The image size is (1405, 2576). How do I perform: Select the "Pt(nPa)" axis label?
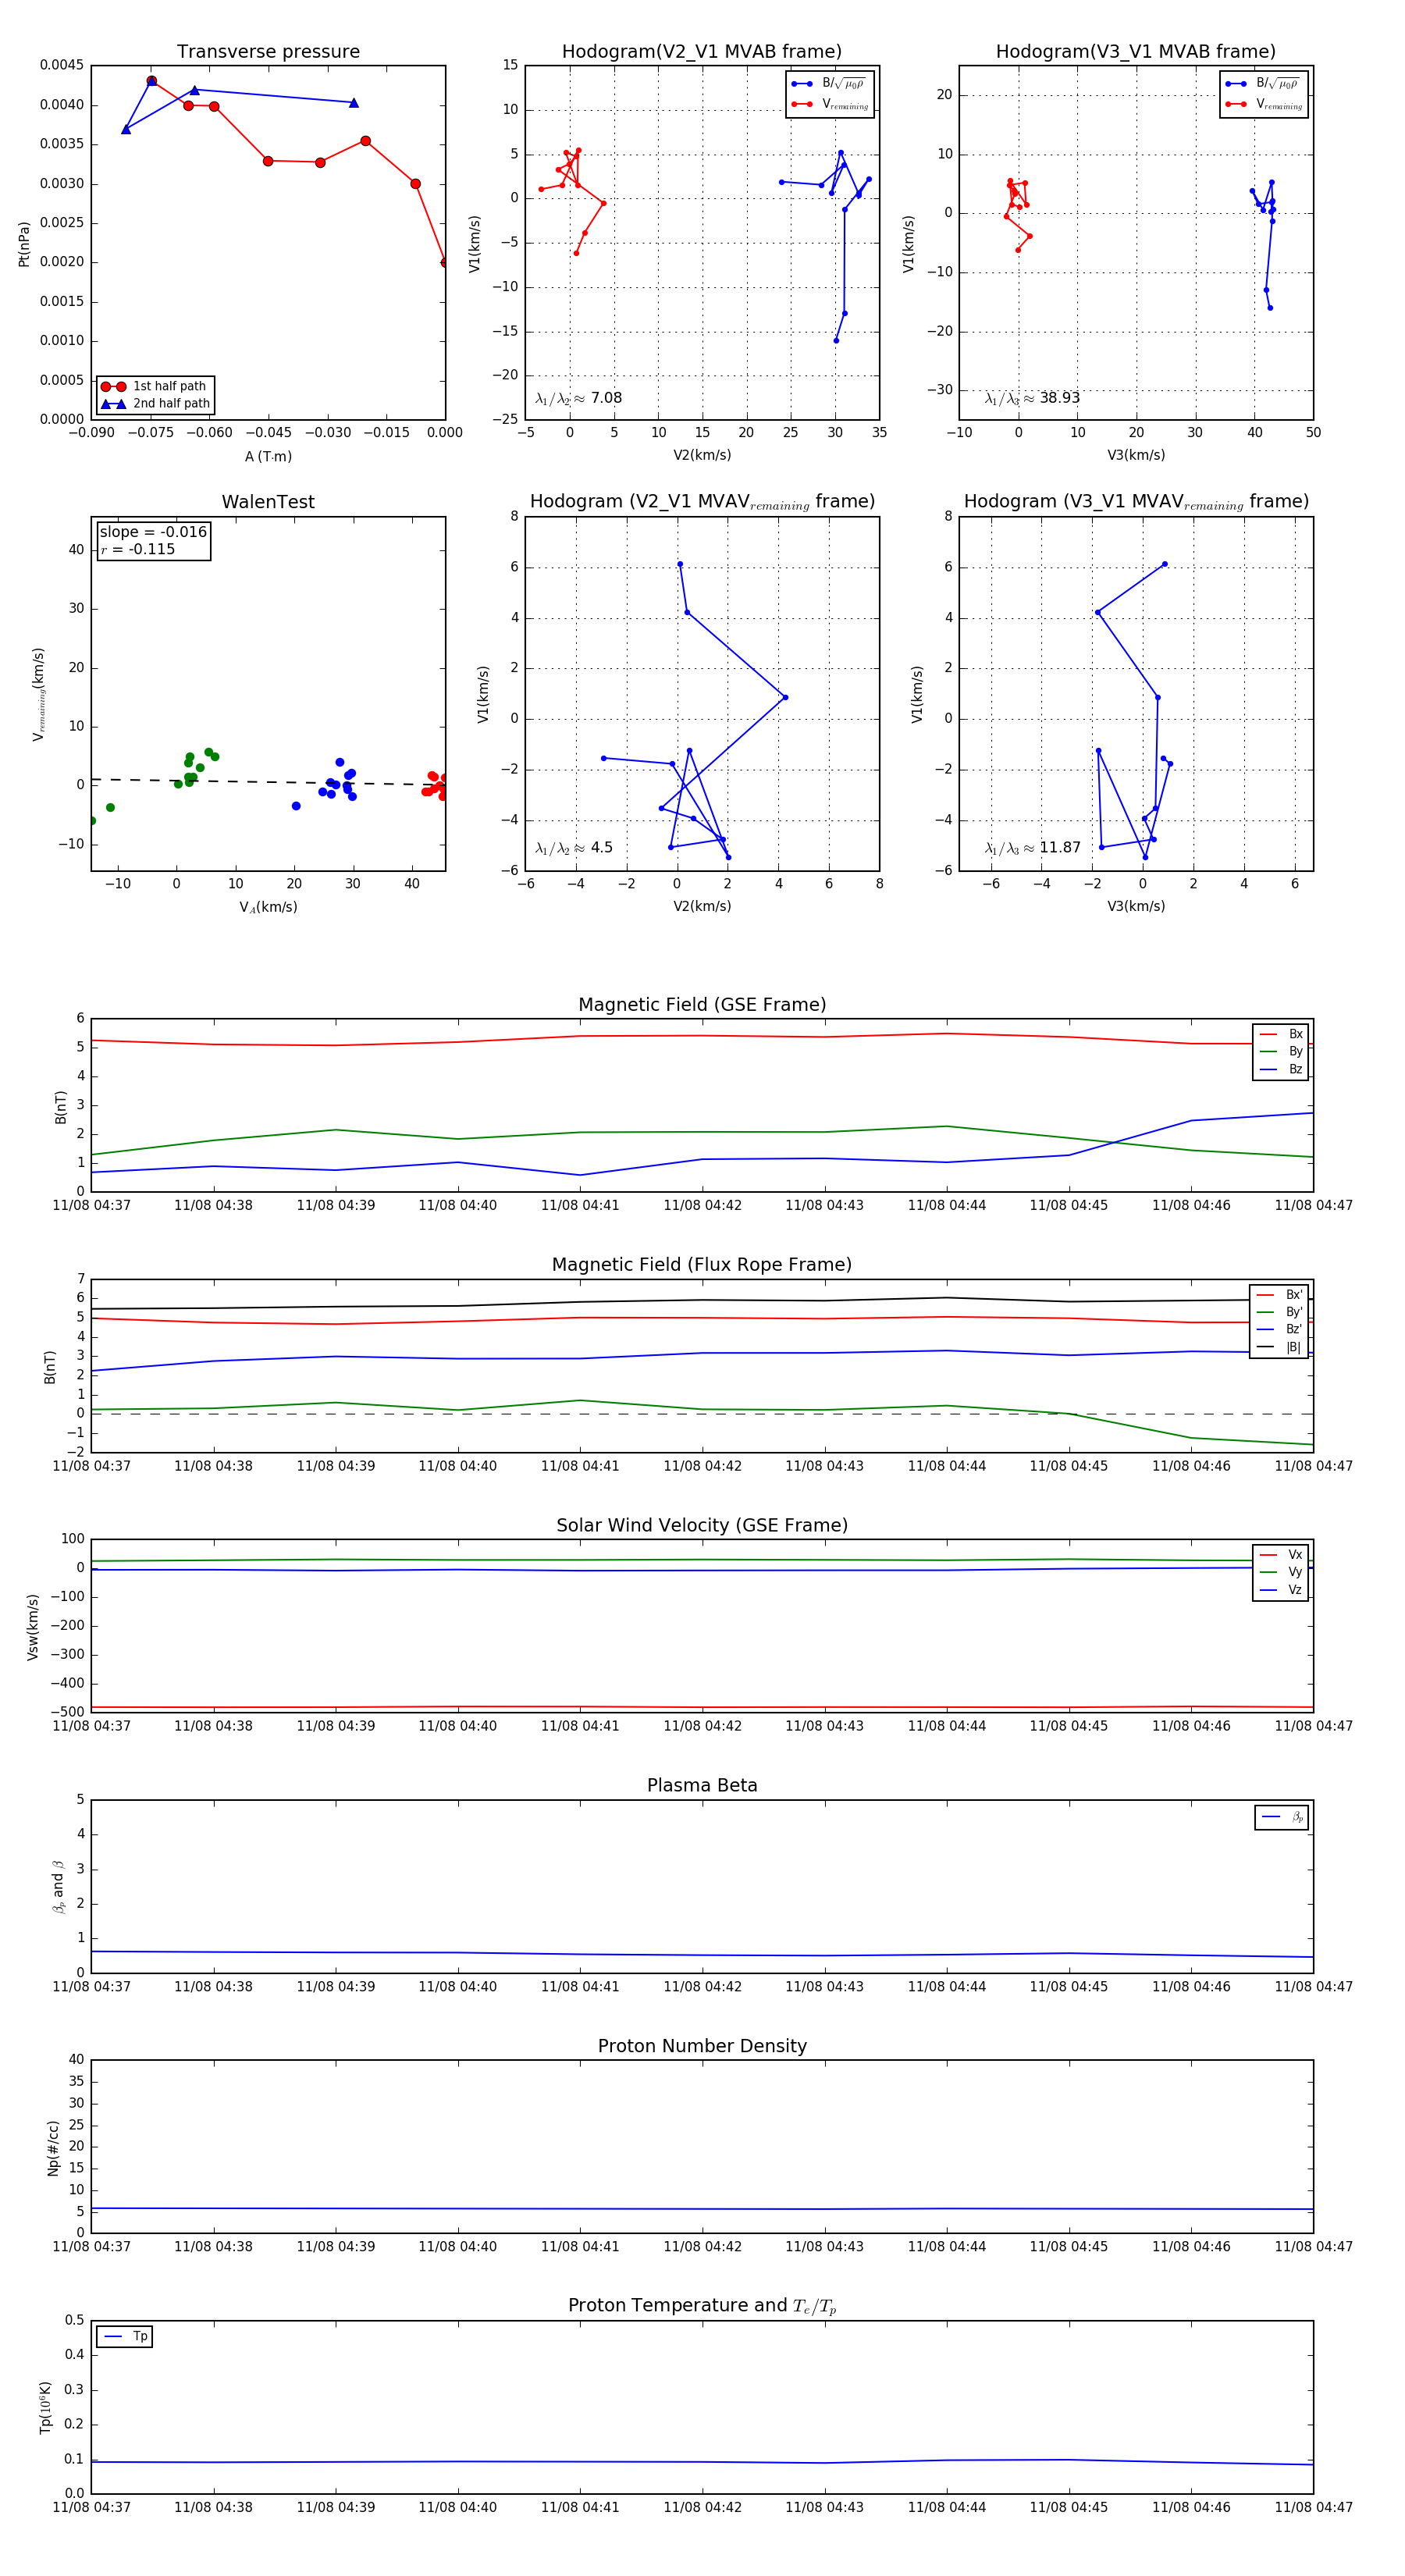[24, 244]
